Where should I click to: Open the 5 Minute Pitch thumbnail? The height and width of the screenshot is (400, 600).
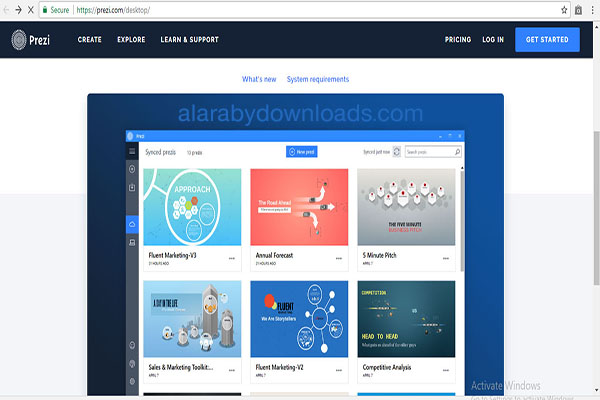coord(406,207)
